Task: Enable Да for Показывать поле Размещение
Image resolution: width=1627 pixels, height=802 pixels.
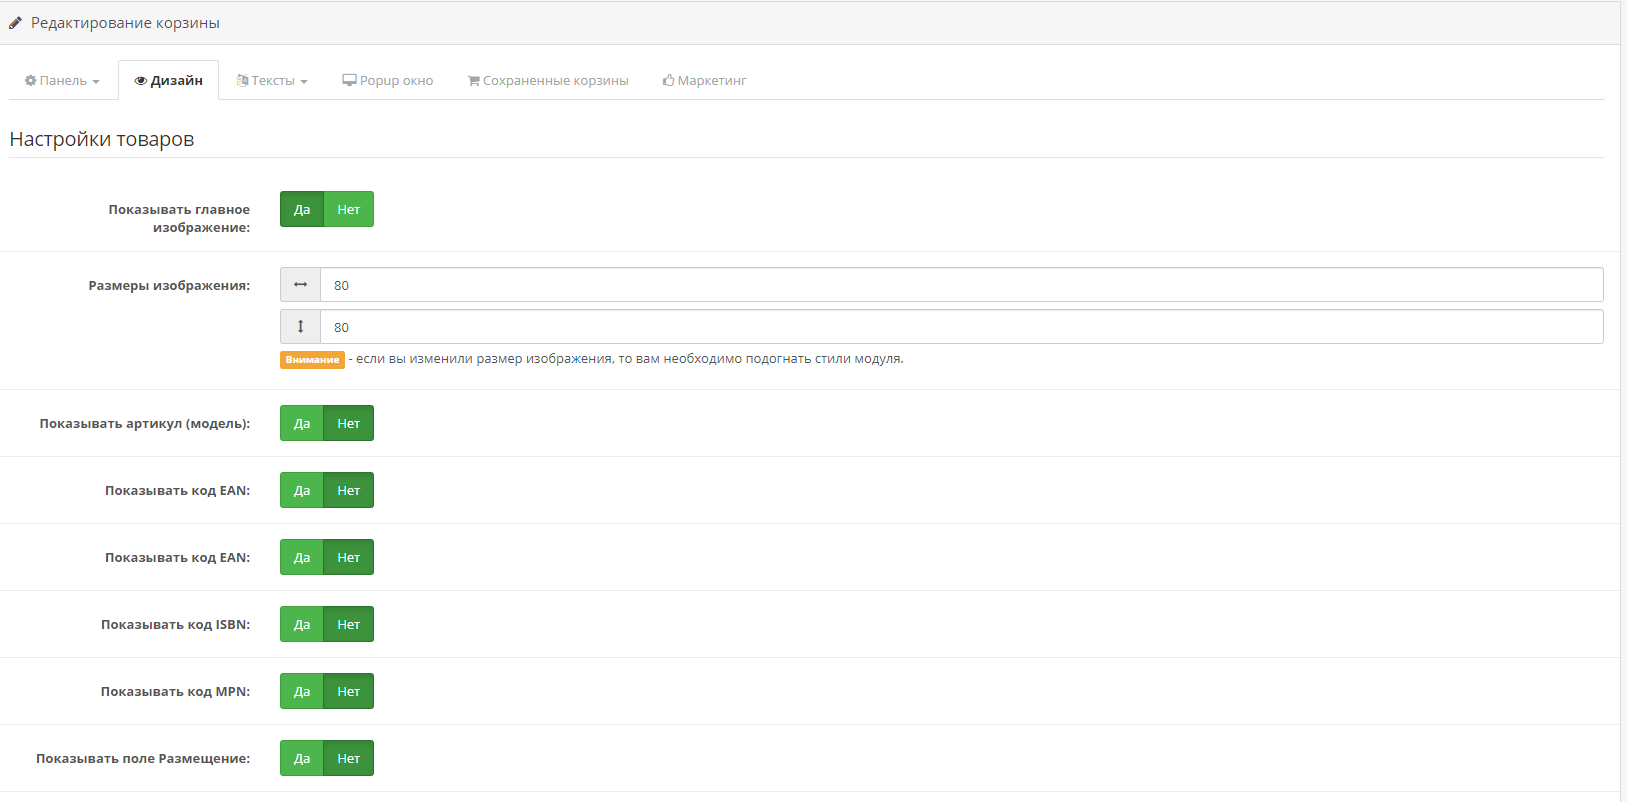Action: coord(302,759)
